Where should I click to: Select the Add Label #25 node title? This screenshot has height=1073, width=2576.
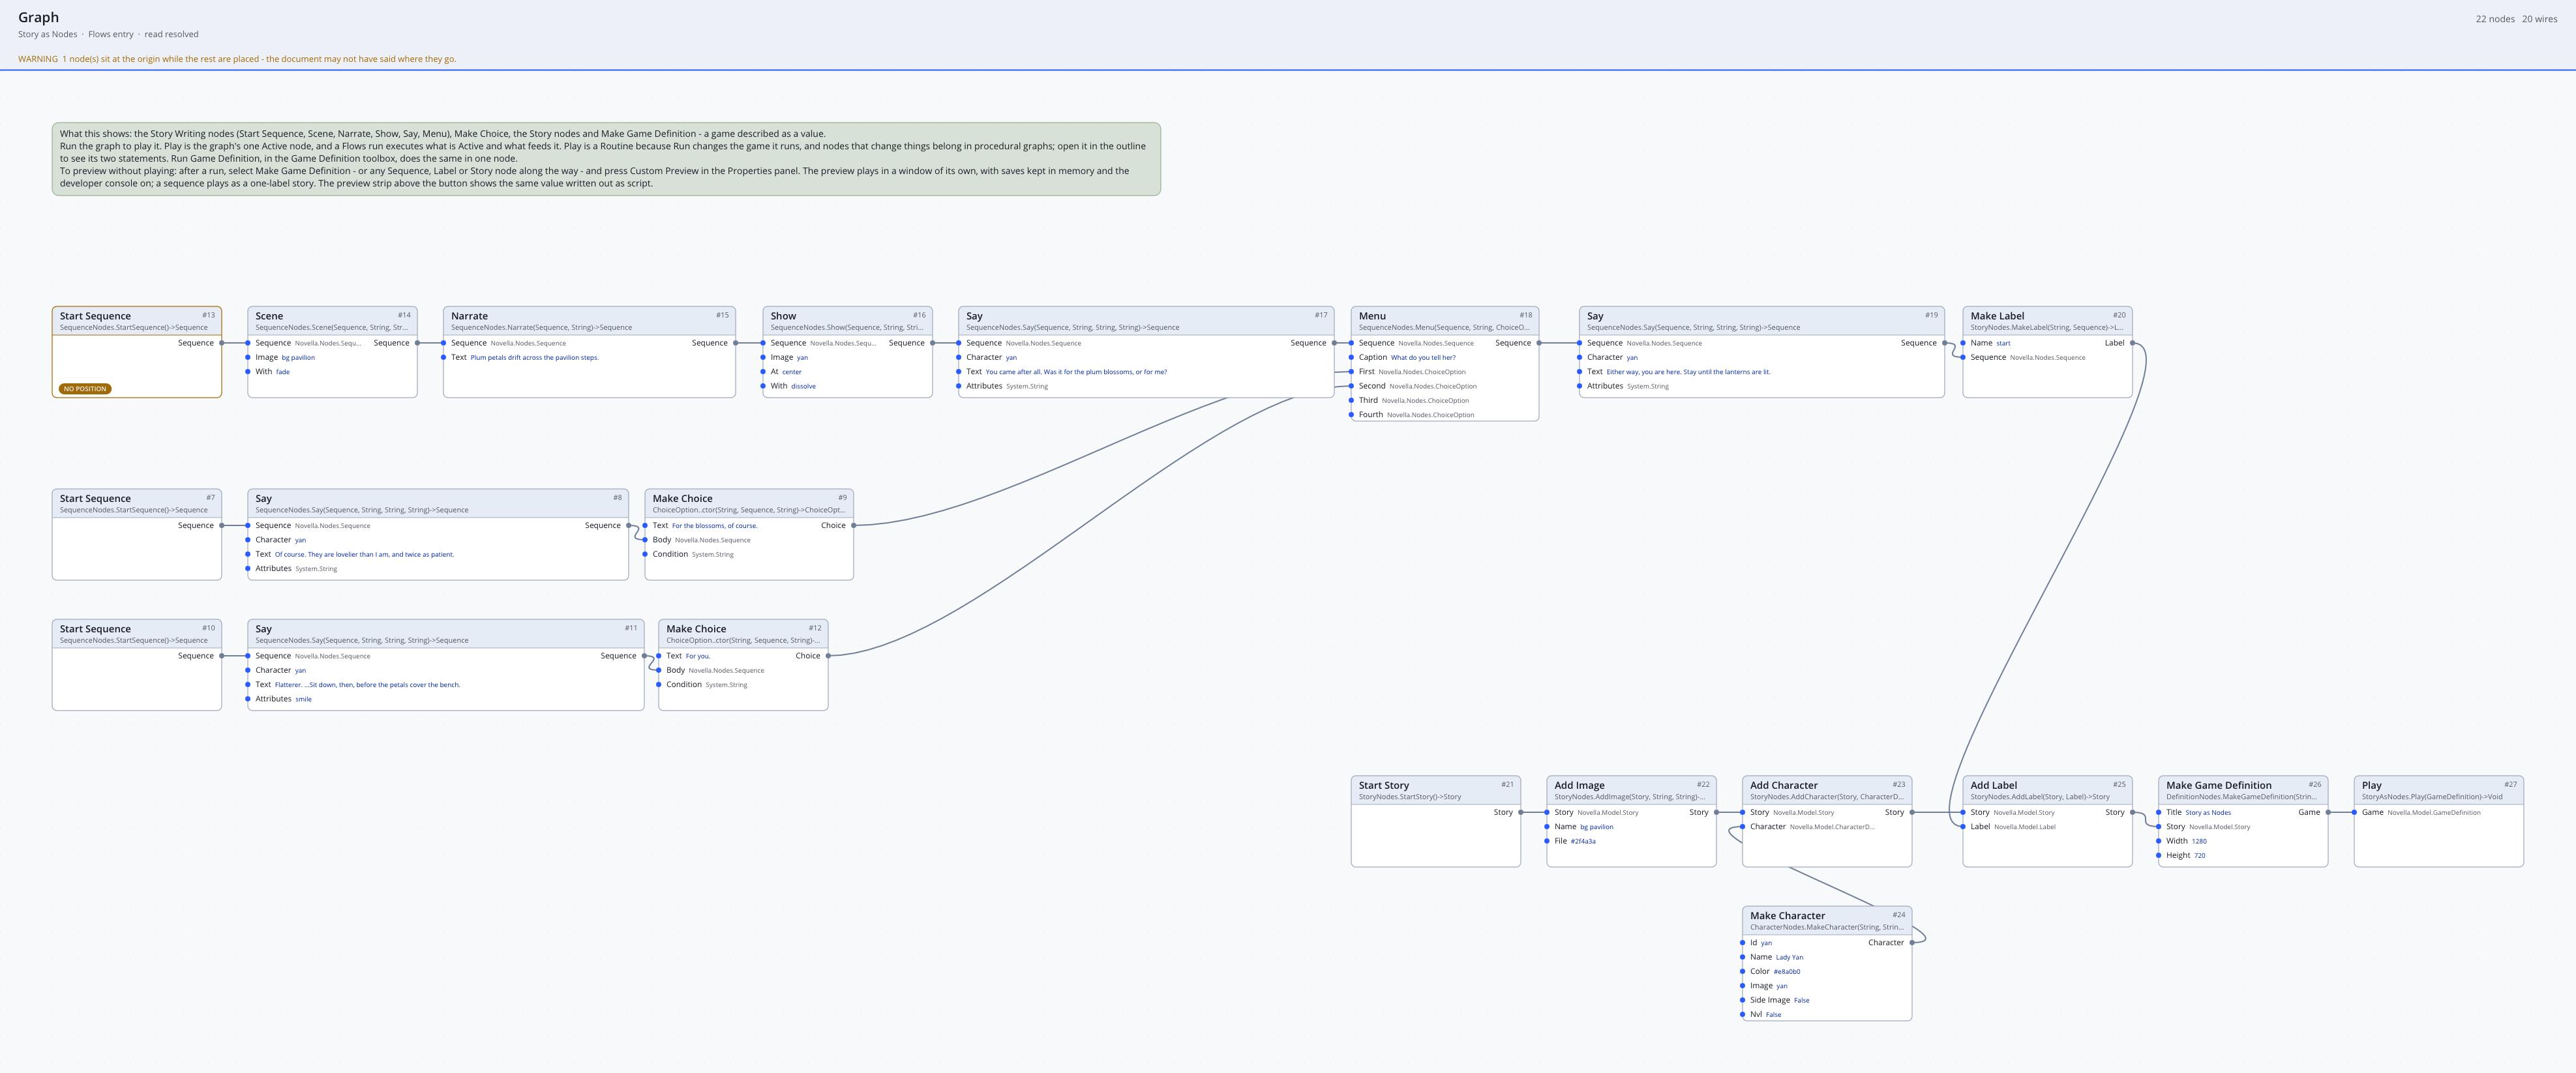click(1993, 785)
